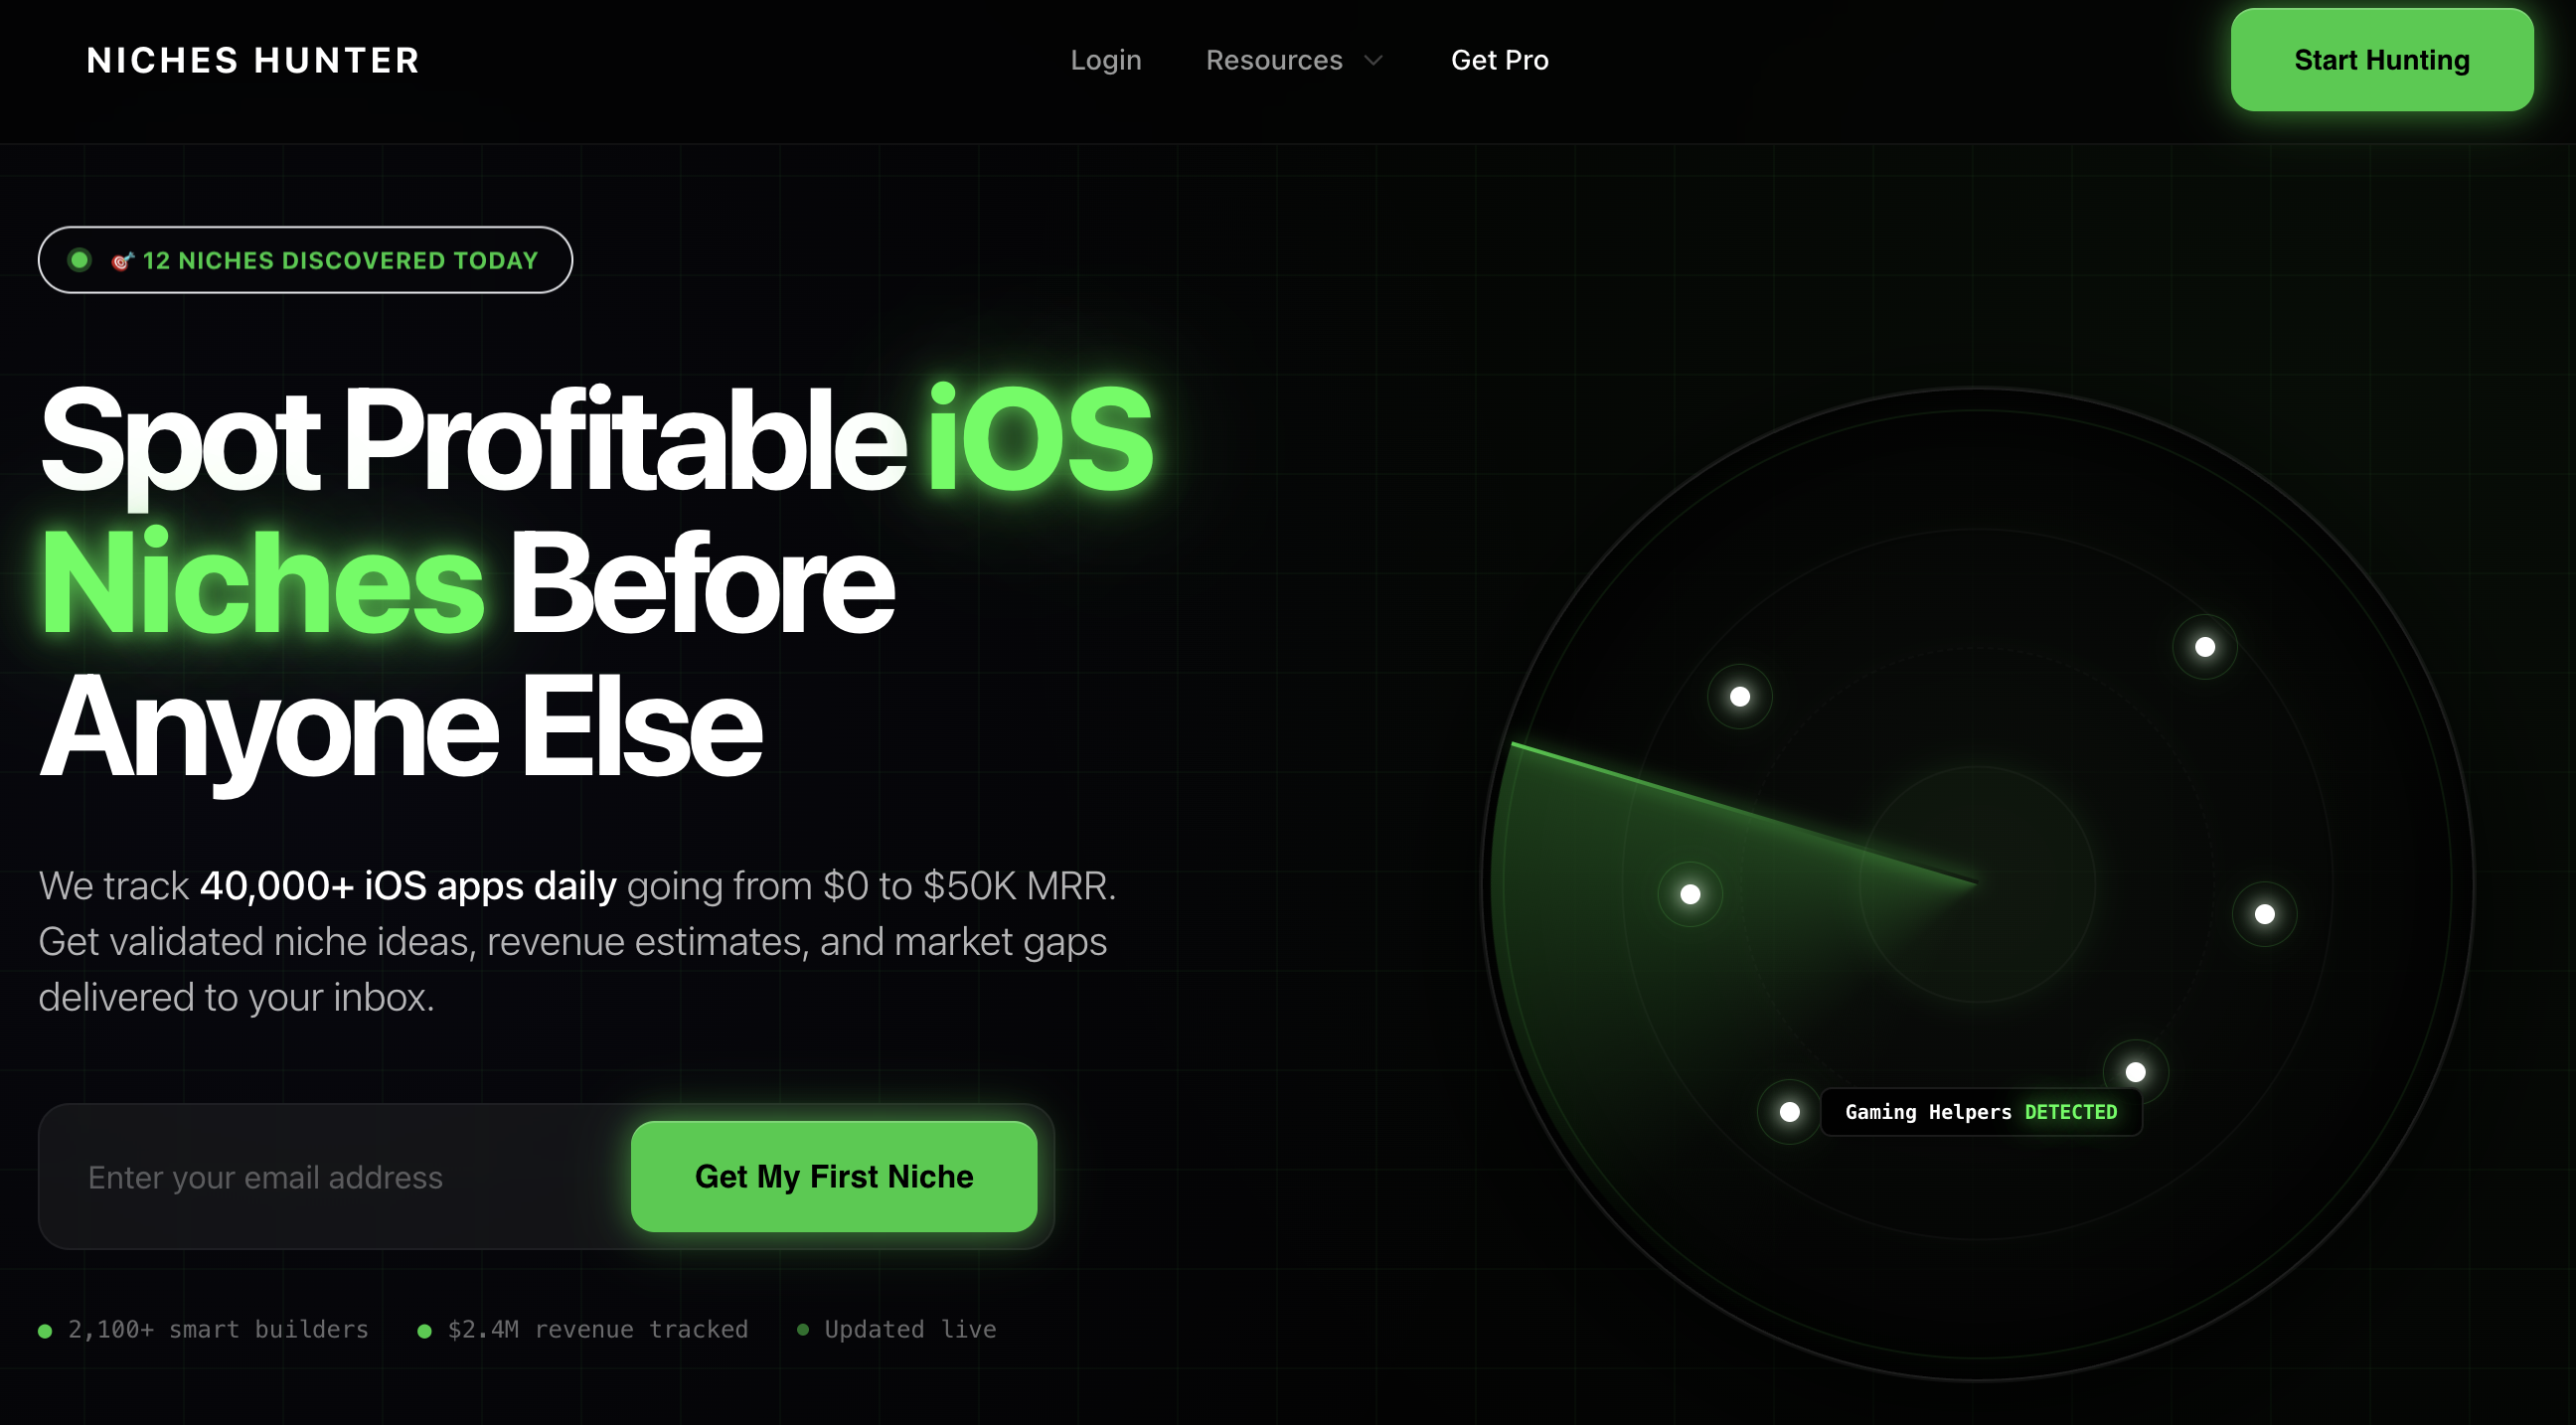
Task: Select the upper-left radar blip dot
Action: pos(1739,697)
